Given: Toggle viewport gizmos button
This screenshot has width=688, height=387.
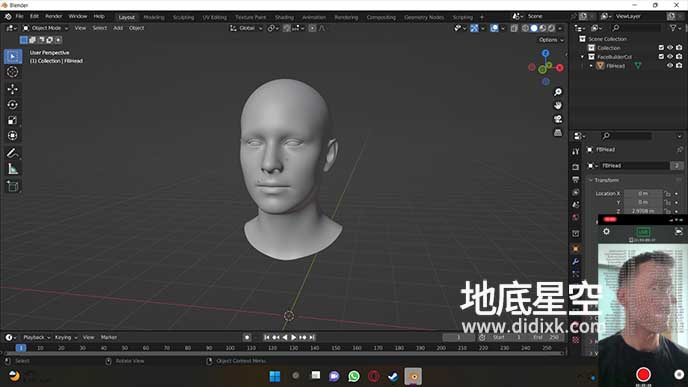Looking at the screenshot, I should pos(474,28).
